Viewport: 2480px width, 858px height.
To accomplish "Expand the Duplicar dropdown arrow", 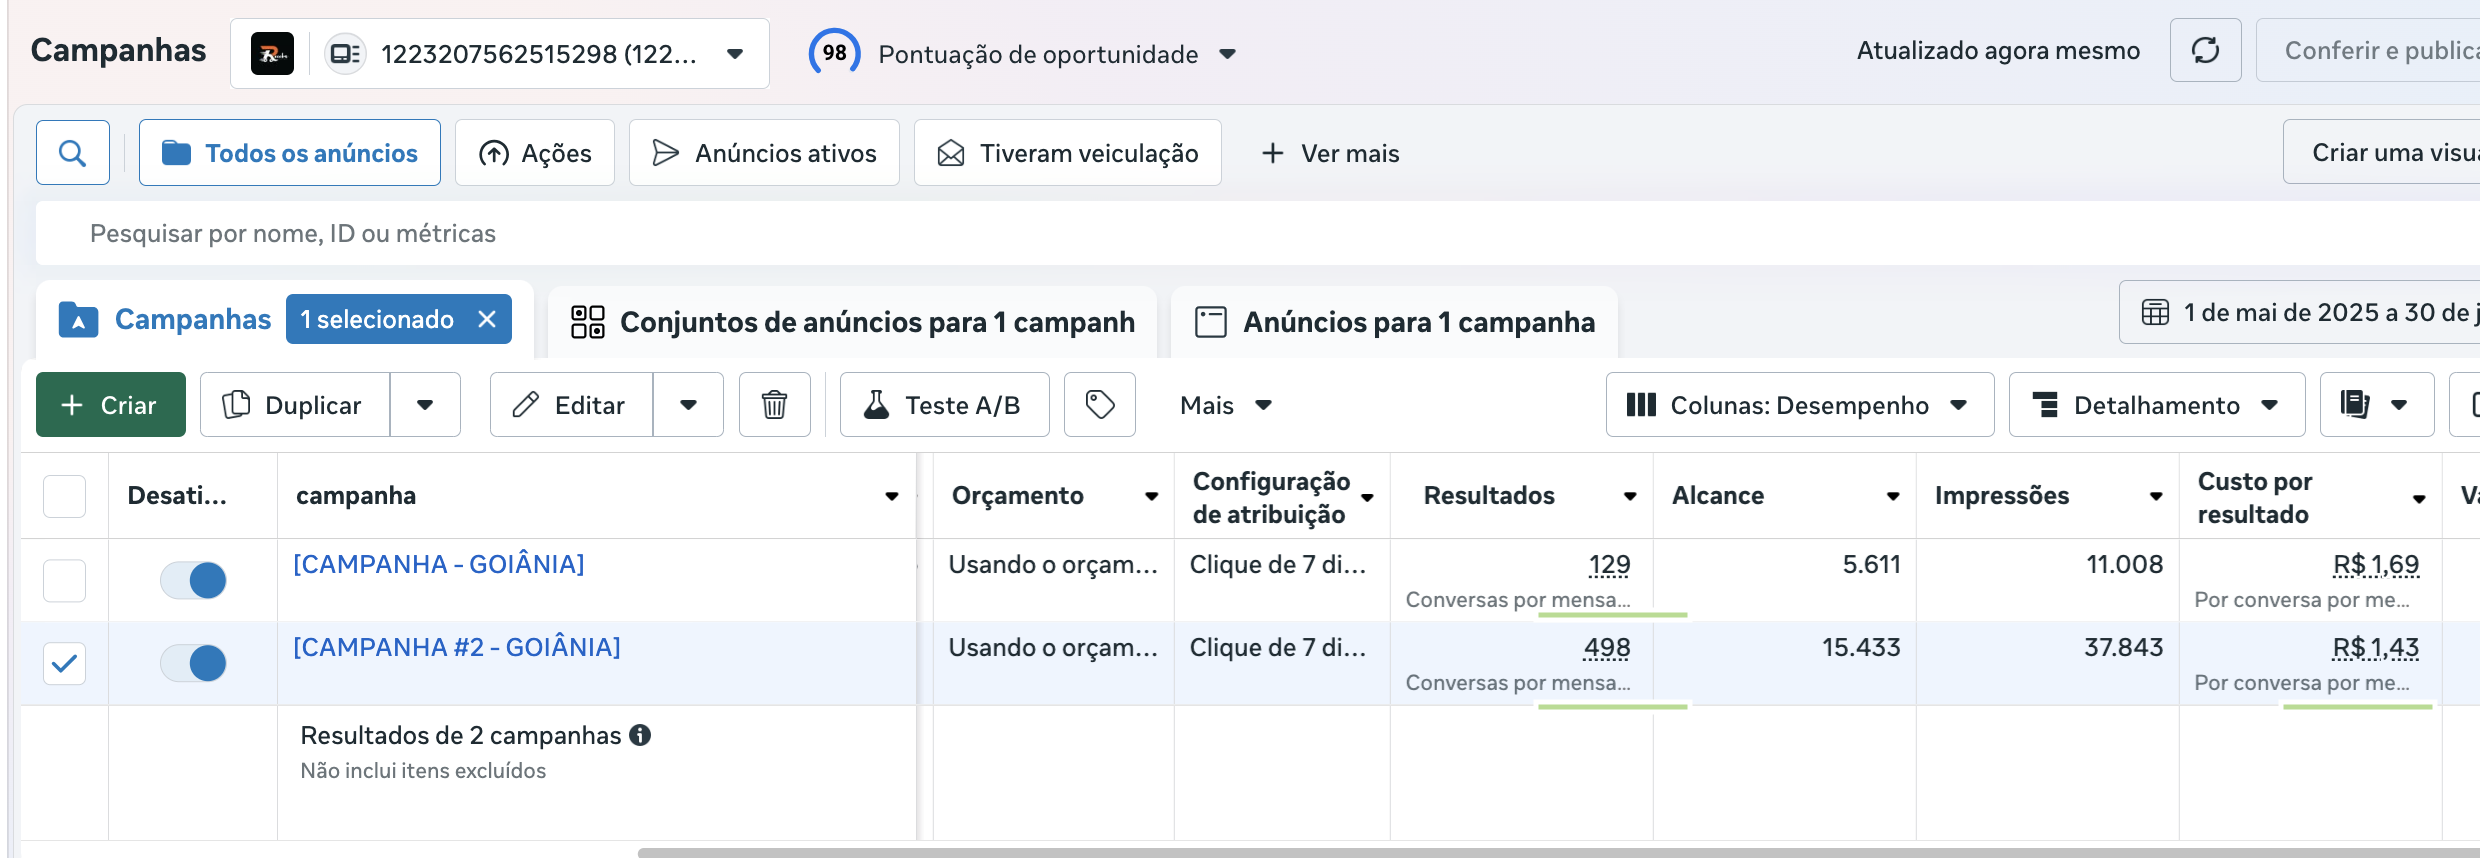I will pos(425,405).
